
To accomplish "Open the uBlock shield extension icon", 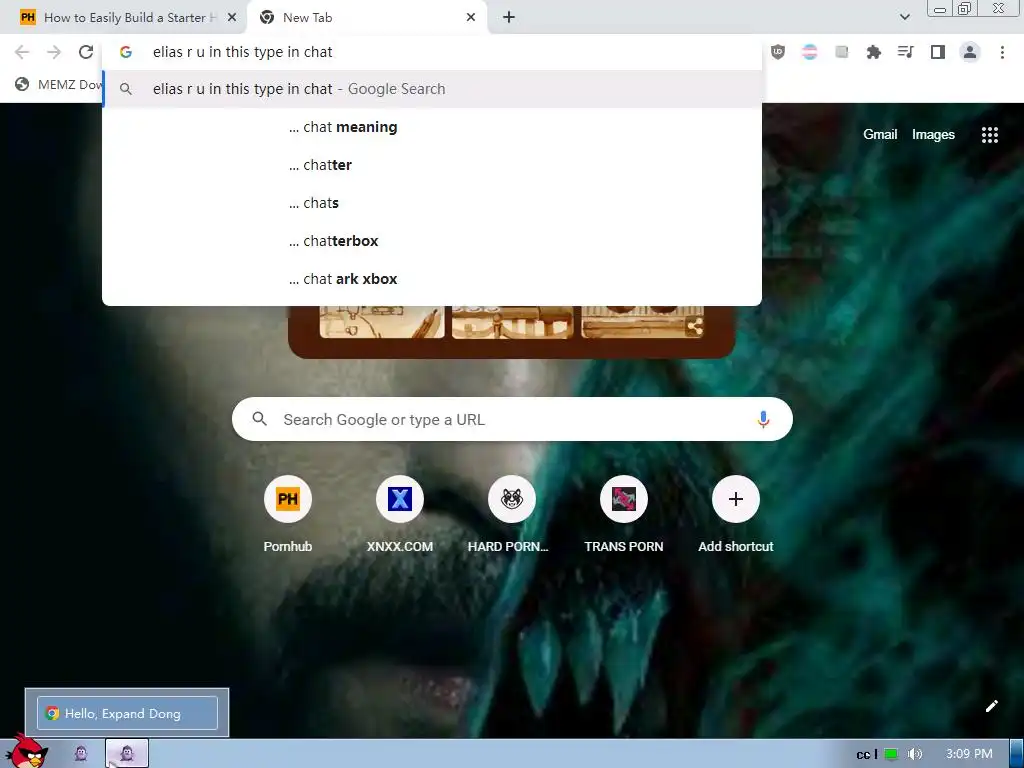I will point(777,52).
